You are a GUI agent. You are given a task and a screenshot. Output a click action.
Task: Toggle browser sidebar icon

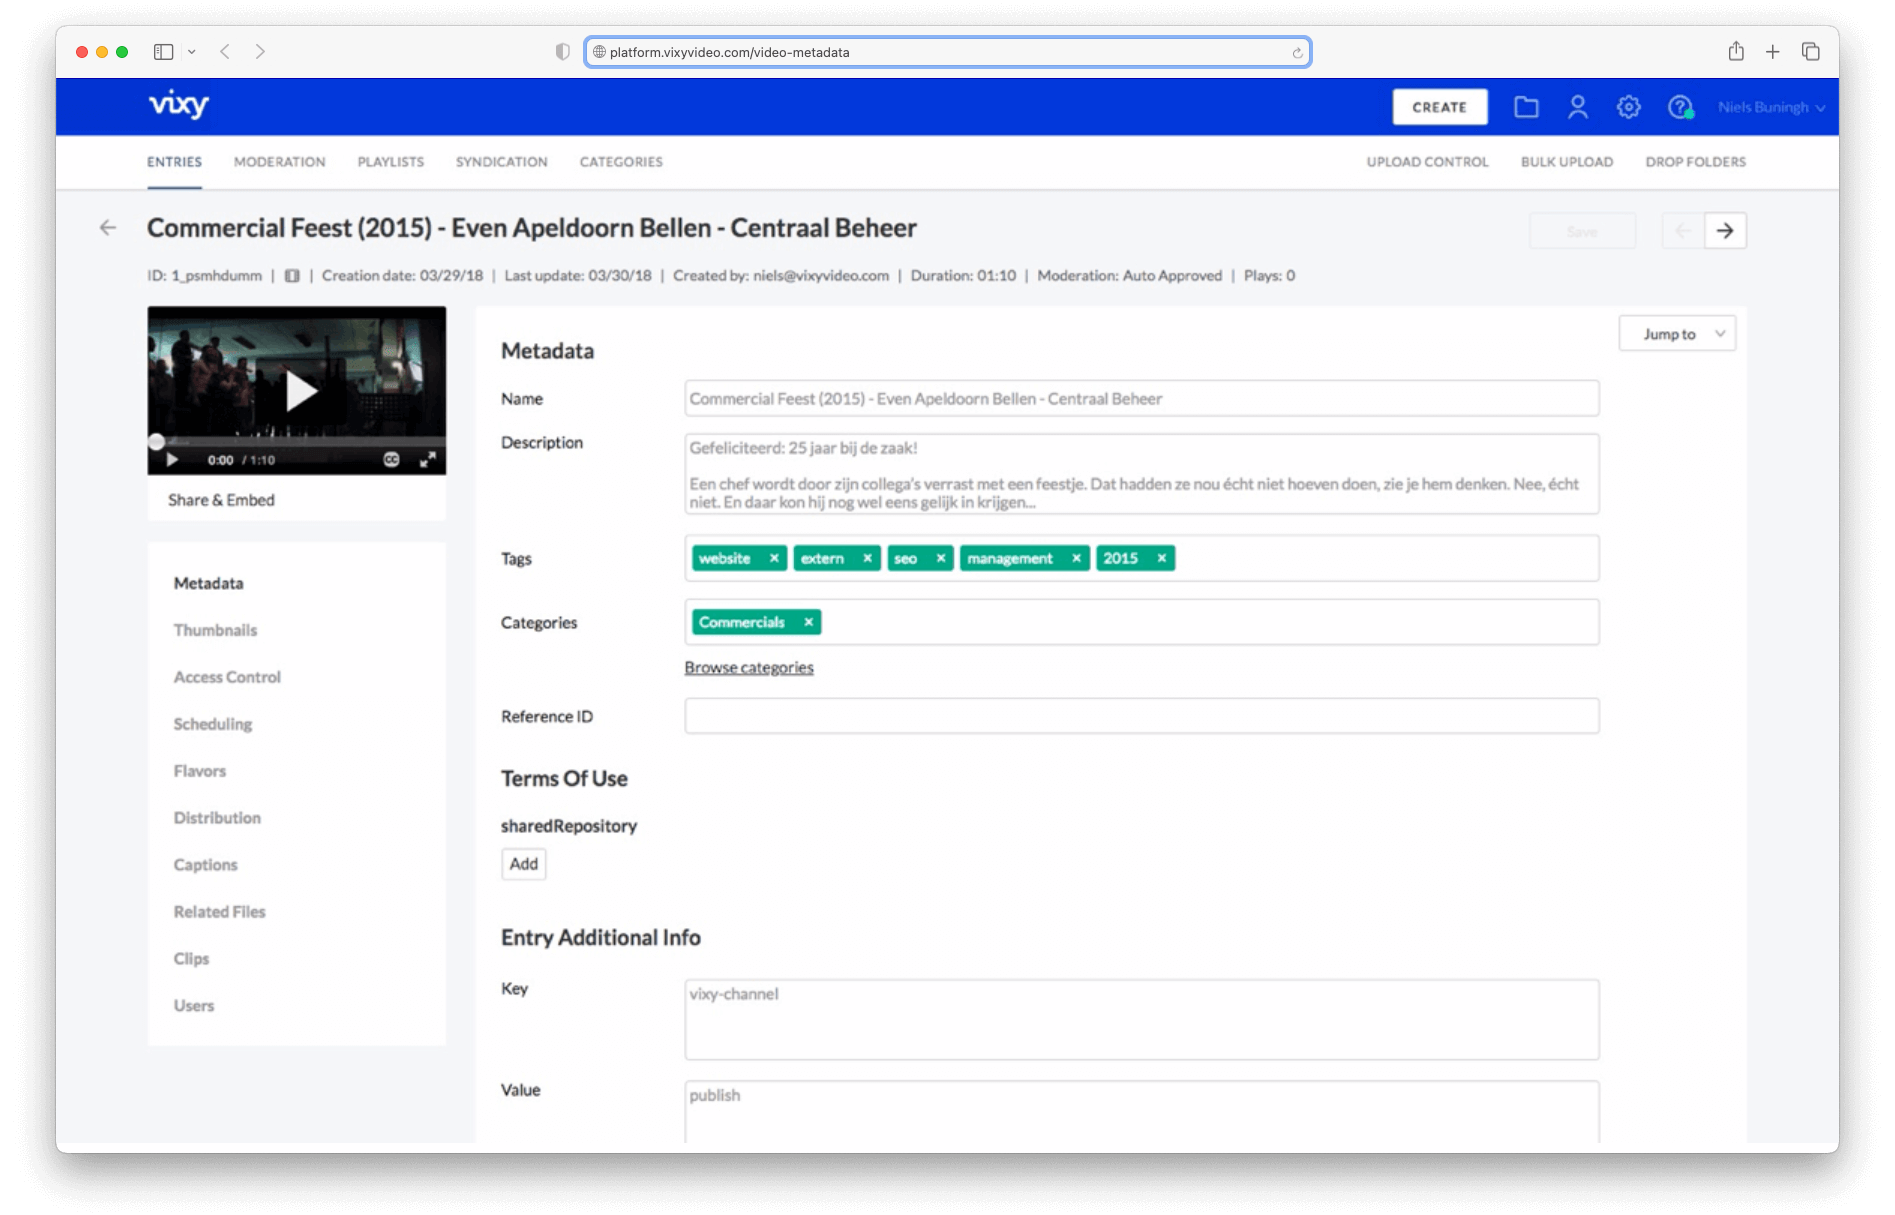tap(163, 52)
